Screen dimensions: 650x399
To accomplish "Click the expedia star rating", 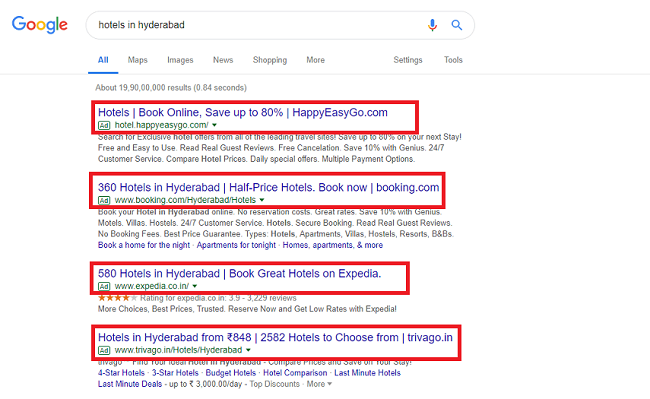I will click(x=117, y=298).
